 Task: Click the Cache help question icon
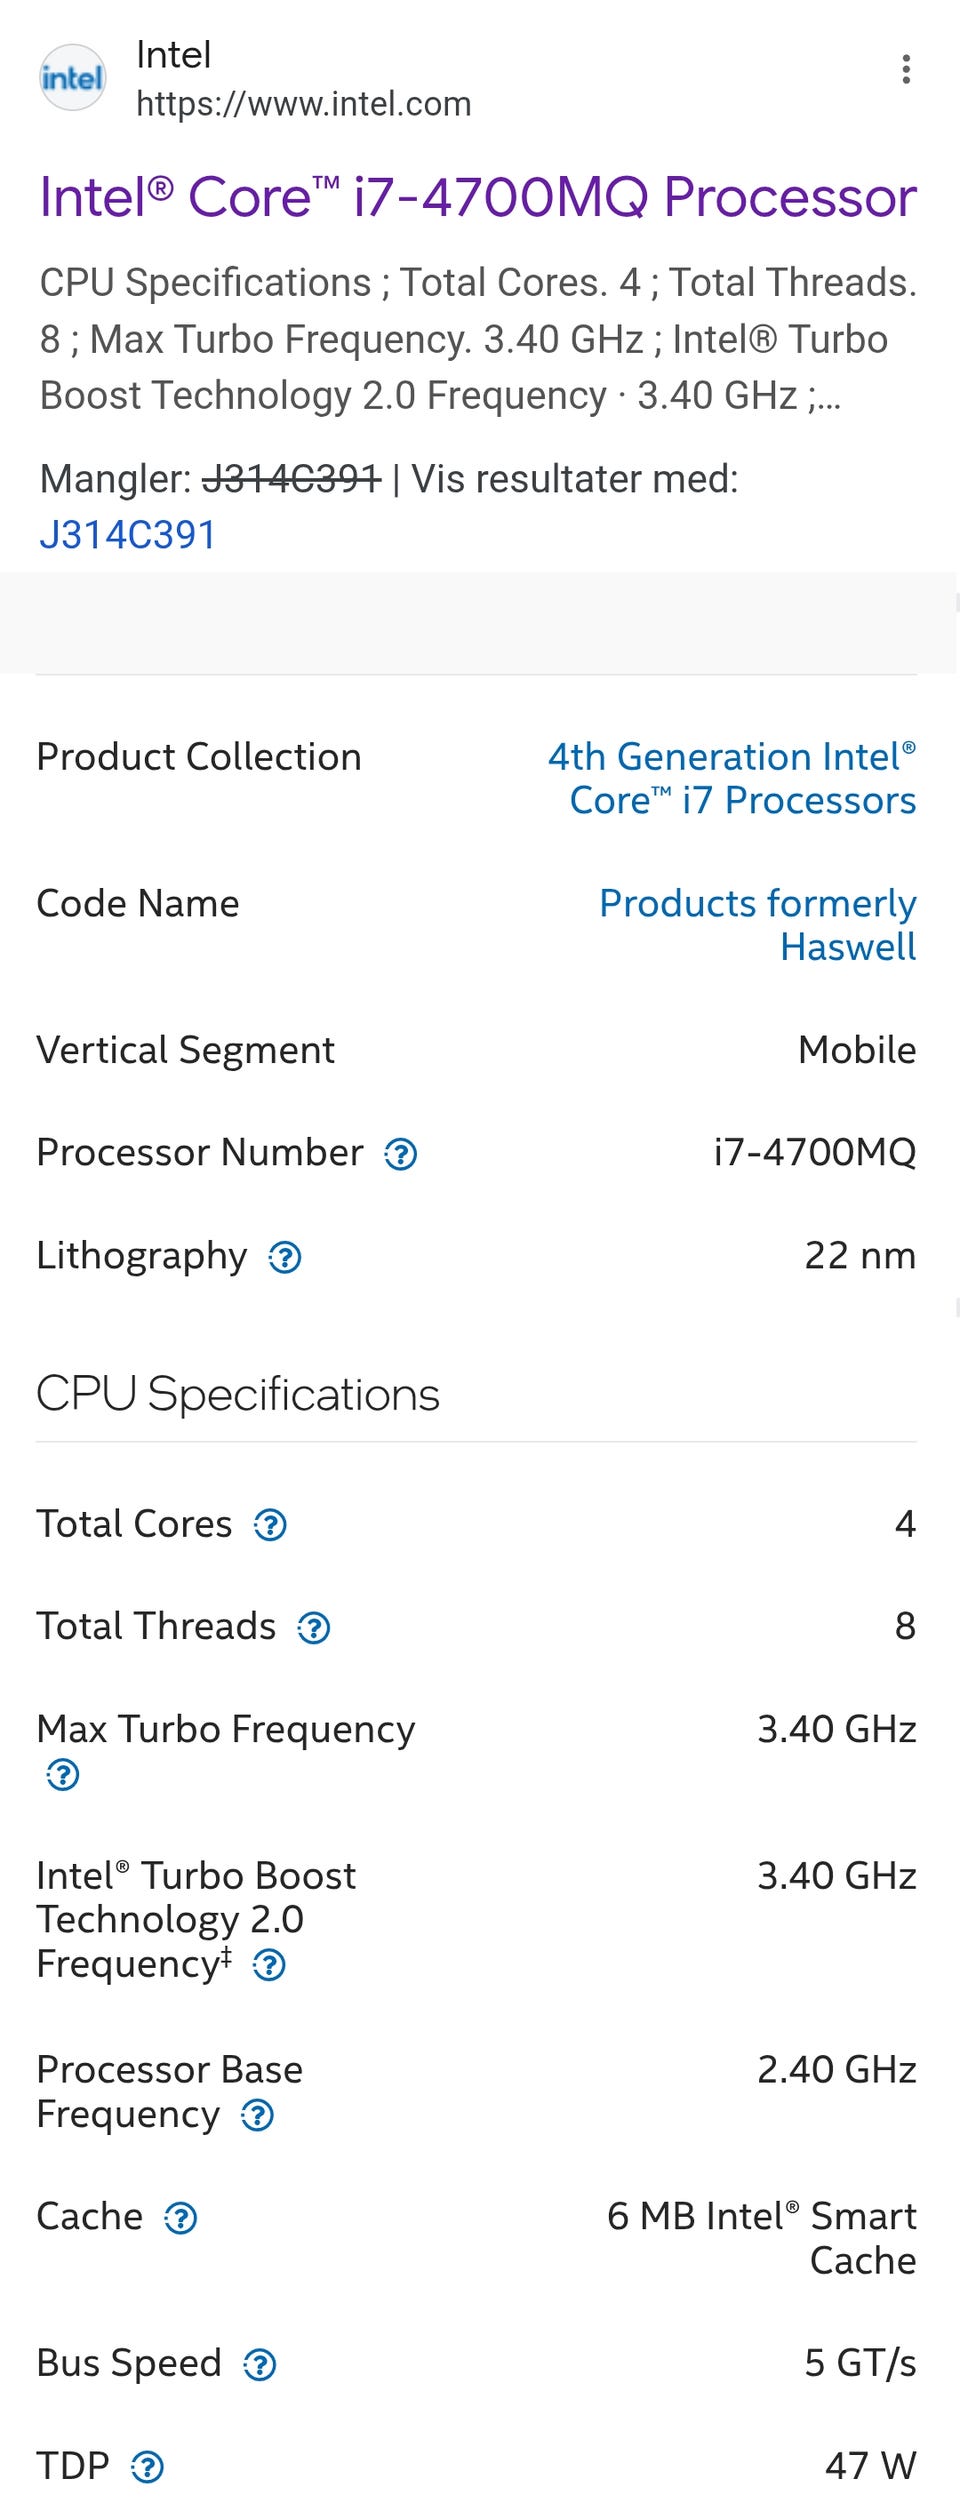[x=181, y=2219]
